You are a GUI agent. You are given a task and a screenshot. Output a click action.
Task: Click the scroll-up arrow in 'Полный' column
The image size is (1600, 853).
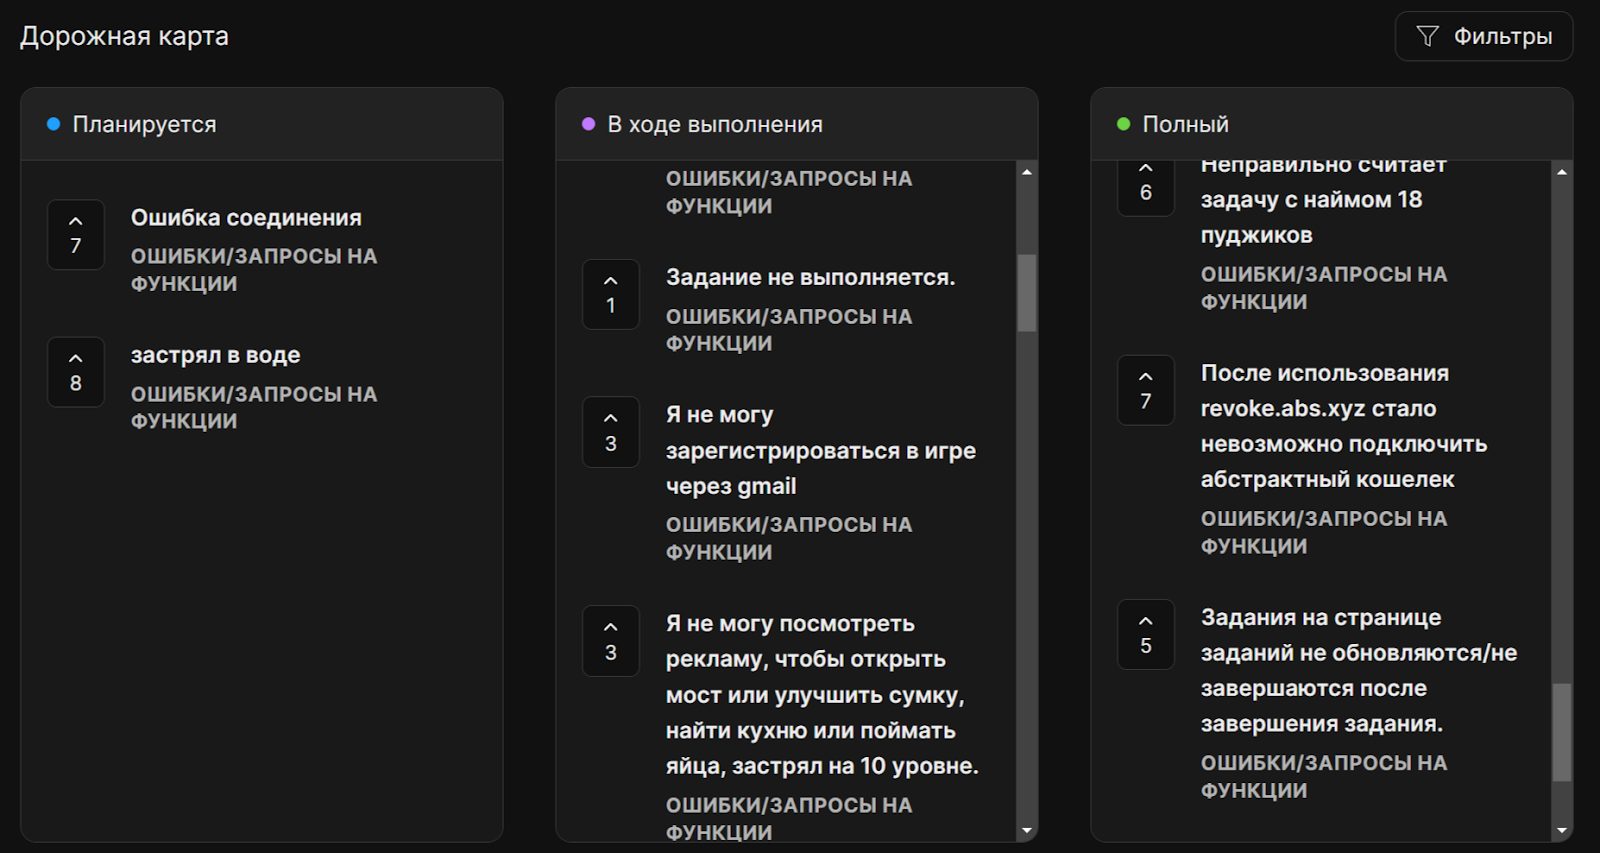tap(1562, 172)
